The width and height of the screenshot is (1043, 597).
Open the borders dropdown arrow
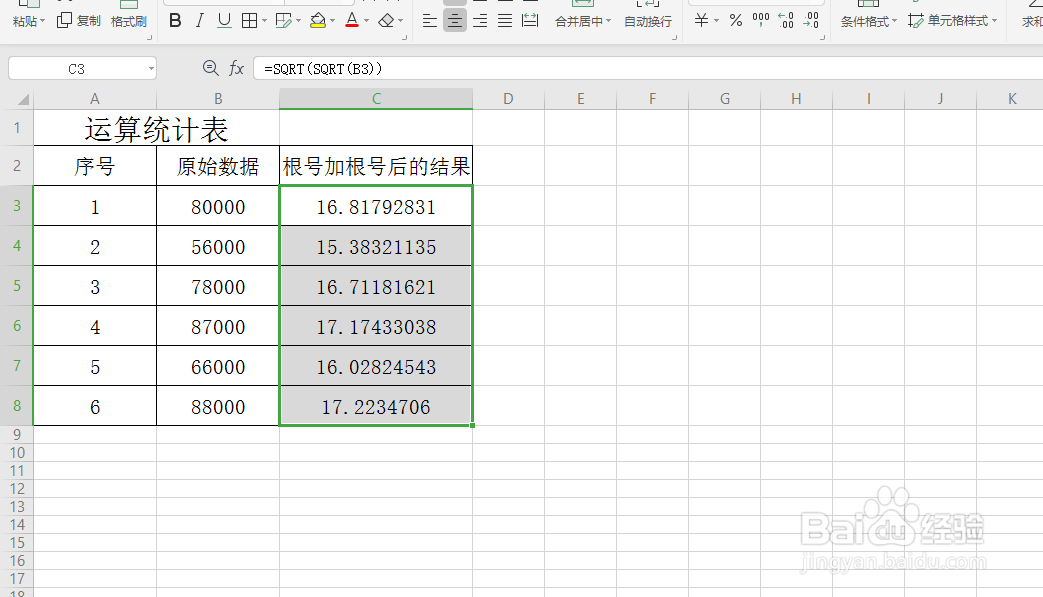(x=264, y=21)
